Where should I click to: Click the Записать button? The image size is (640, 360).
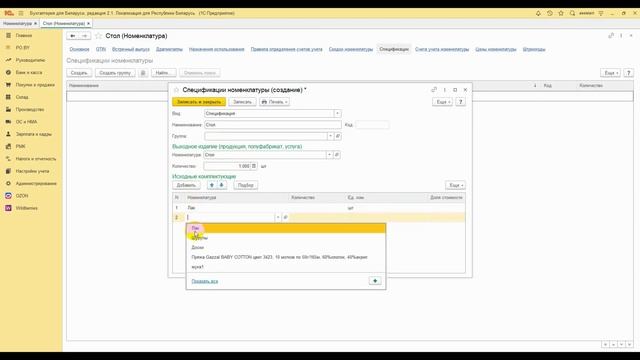pyautogui.click(x=242, y=102)
